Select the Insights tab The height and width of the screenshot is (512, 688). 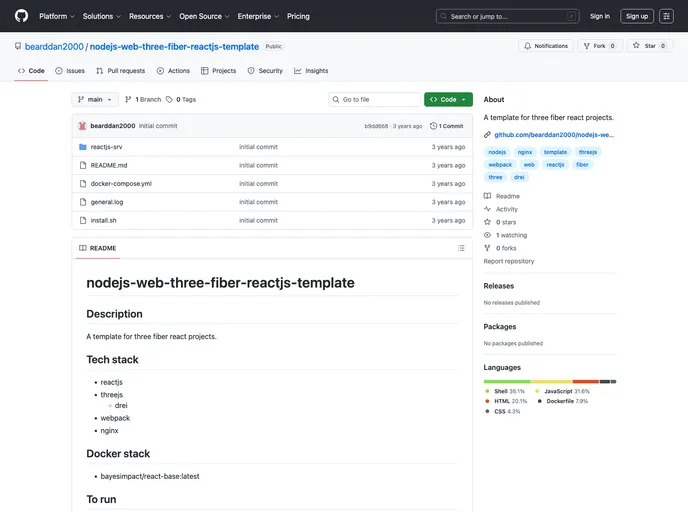[x=311, y=71]
